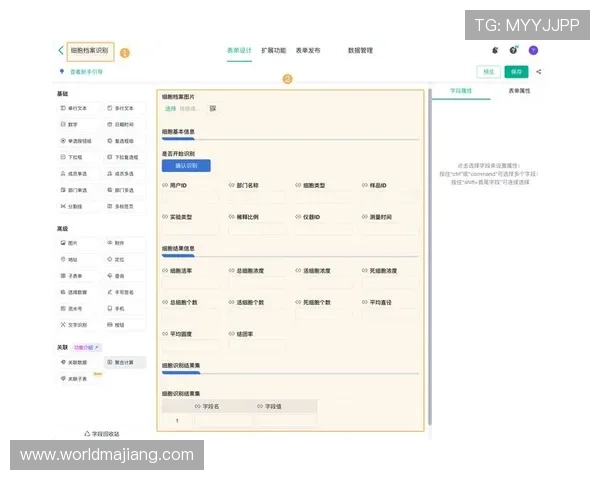Add a 地址 field widget
The width and height of the screenshot is (600, 480).
(78, 260)
